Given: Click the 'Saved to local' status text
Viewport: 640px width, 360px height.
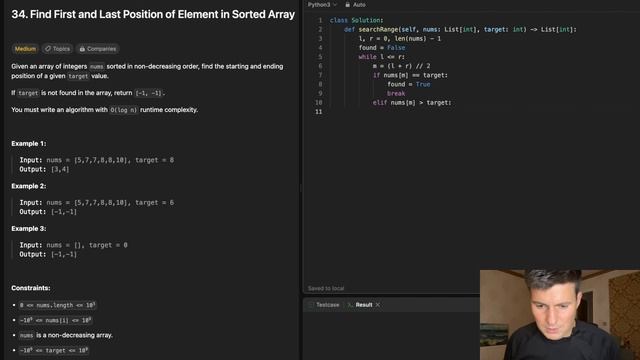Looking at the screenshot, I should tap(326, 289).
